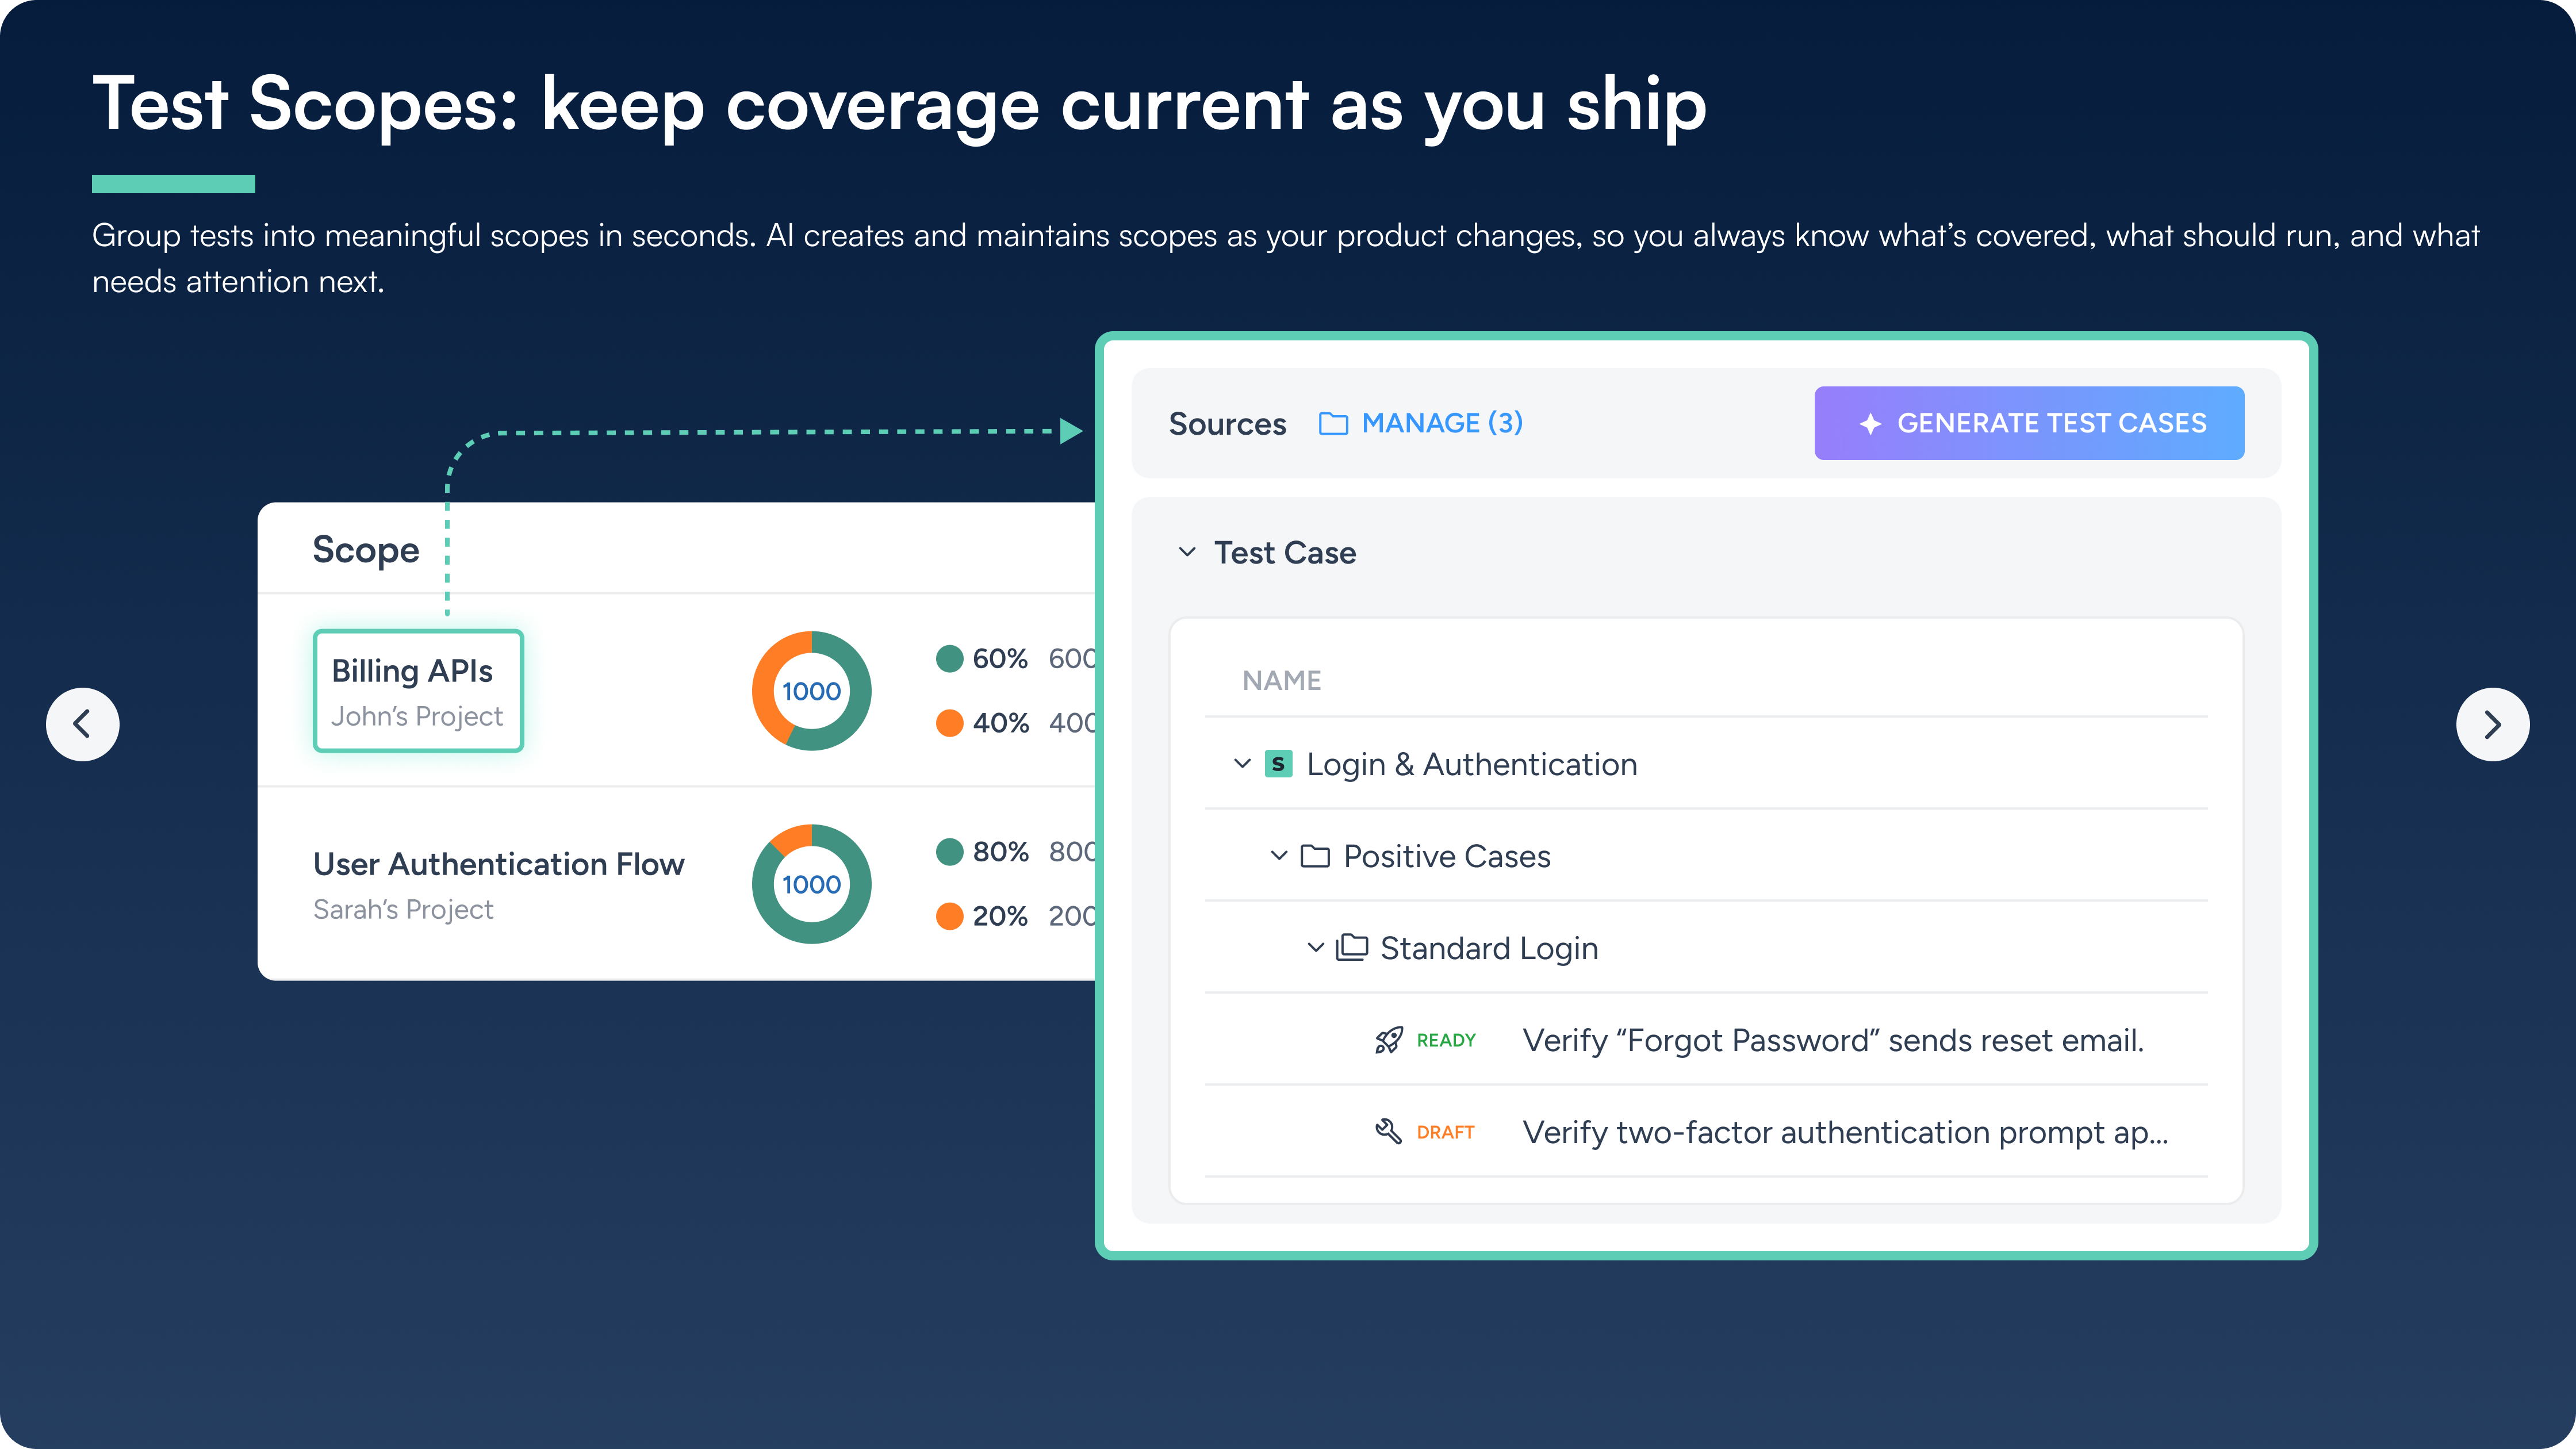The width and height of the screenshot is (2576, 1449).
Task: Open the two-factor authentication prompt test
Action: point(1844,1133)
